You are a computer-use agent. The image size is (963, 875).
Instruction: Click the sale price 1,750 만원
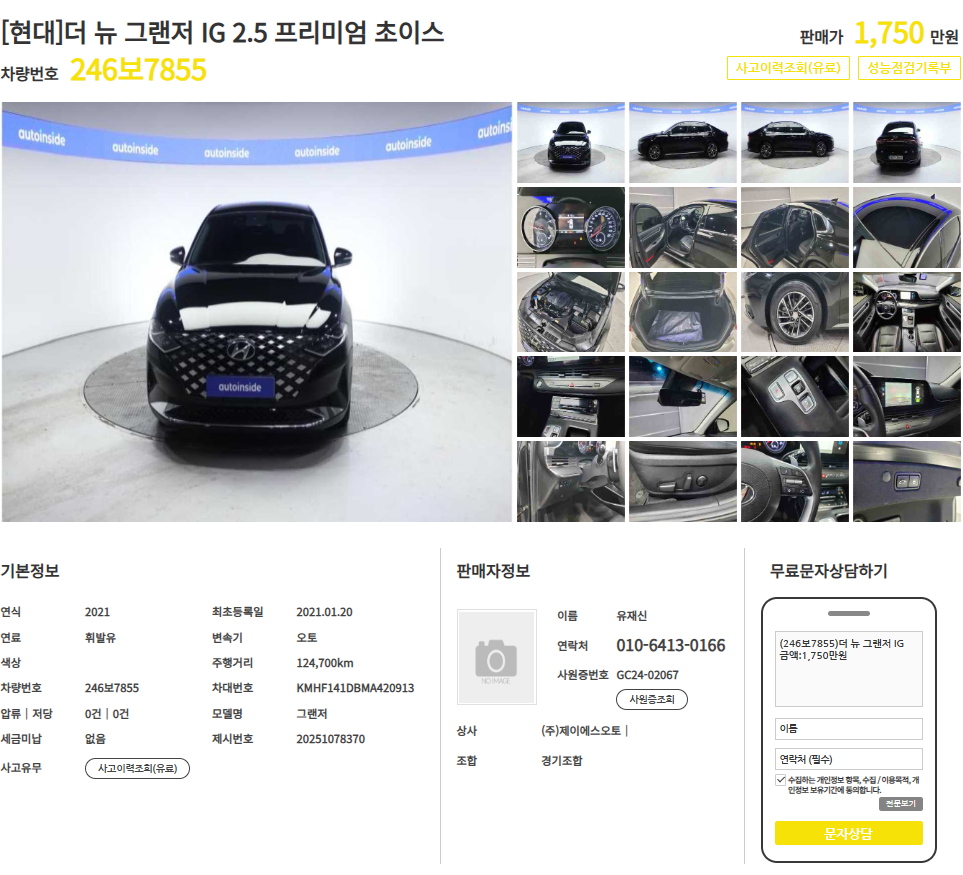point(906,34)
